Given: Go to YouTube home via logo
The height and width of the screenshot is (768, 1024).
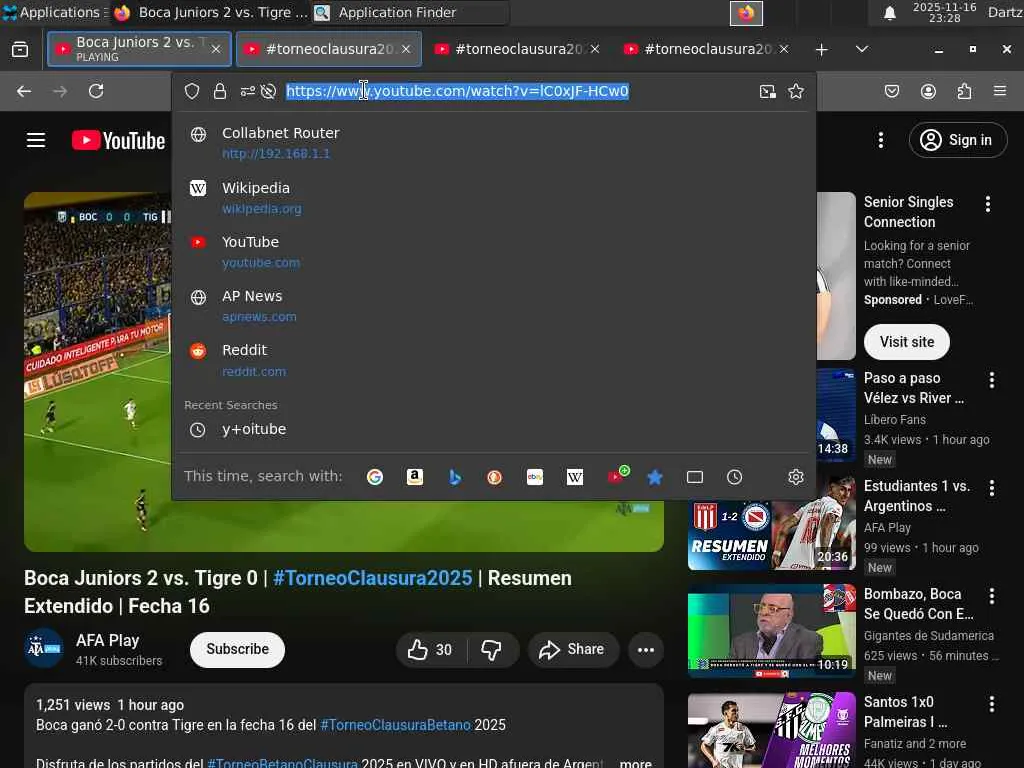Looking at the screenshot, I should pos(118,140).
